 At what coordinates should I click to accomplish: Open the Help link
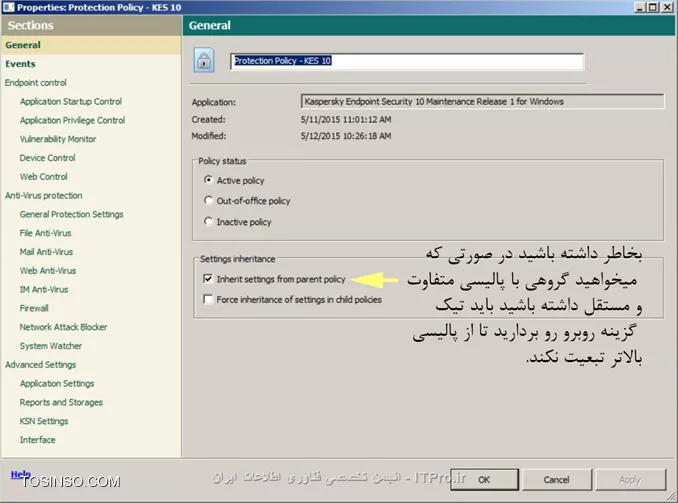[20, 474]
